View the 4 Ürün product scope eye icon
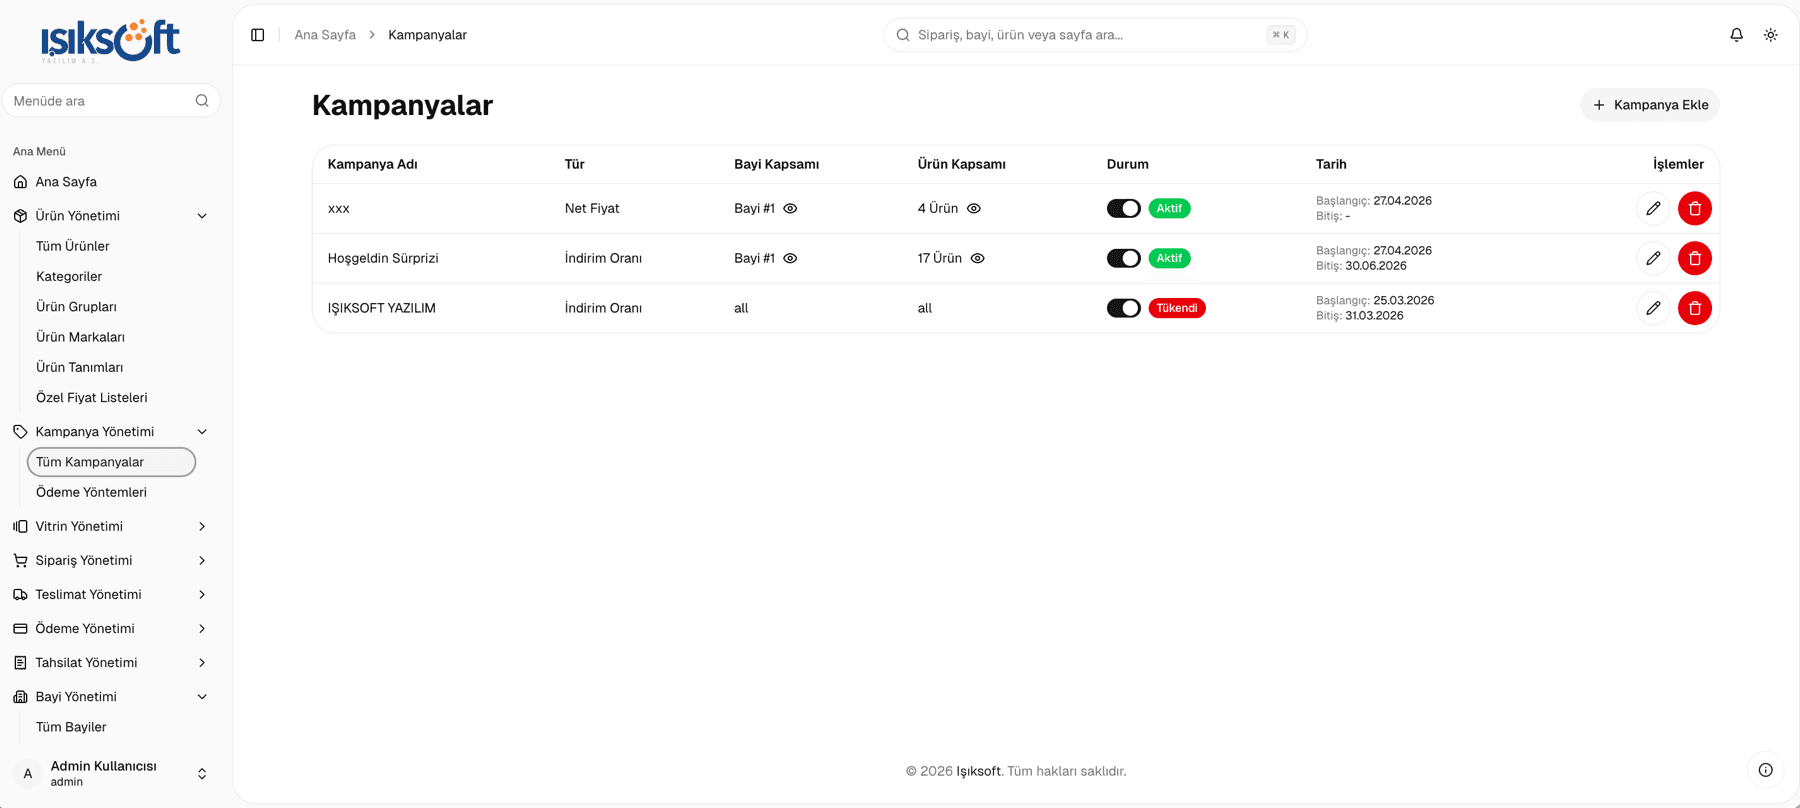Image resolution: width=1800 pixels, height=808 pixels. pyautogui.click(x=974, y=208)
